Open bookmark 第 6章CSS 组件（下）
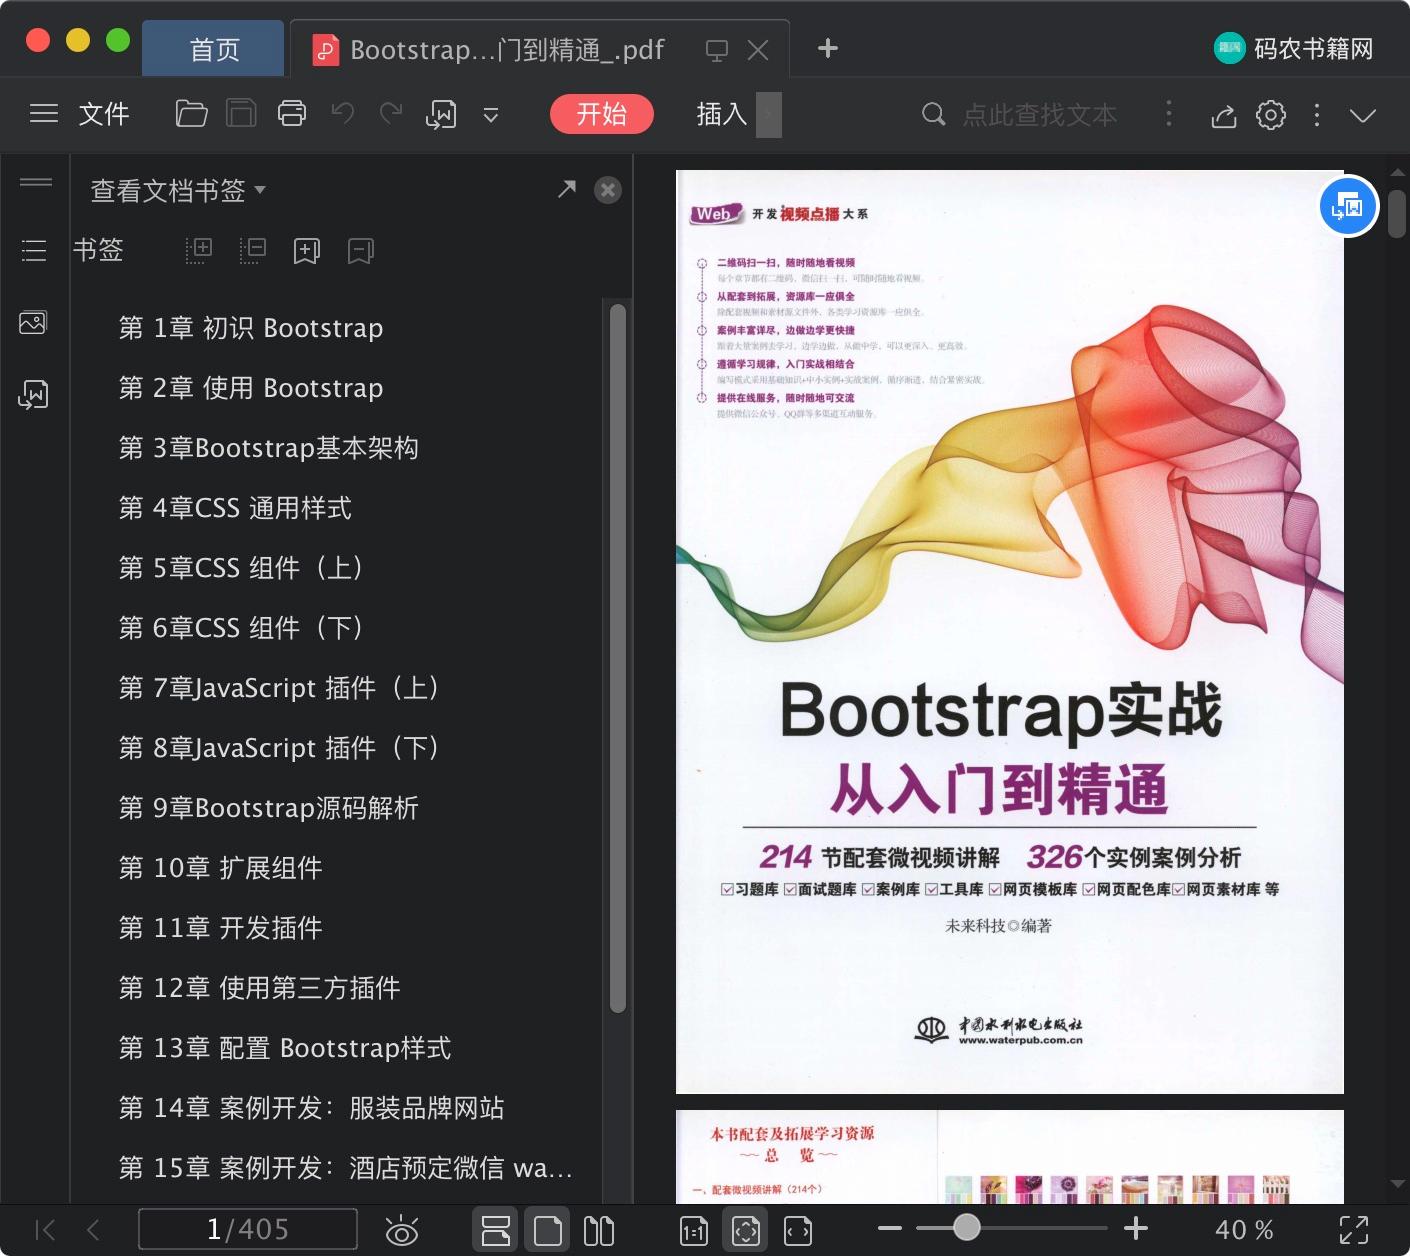Image resolution: width=1410 pixels, height=1256 pixels. coord(242,628)
